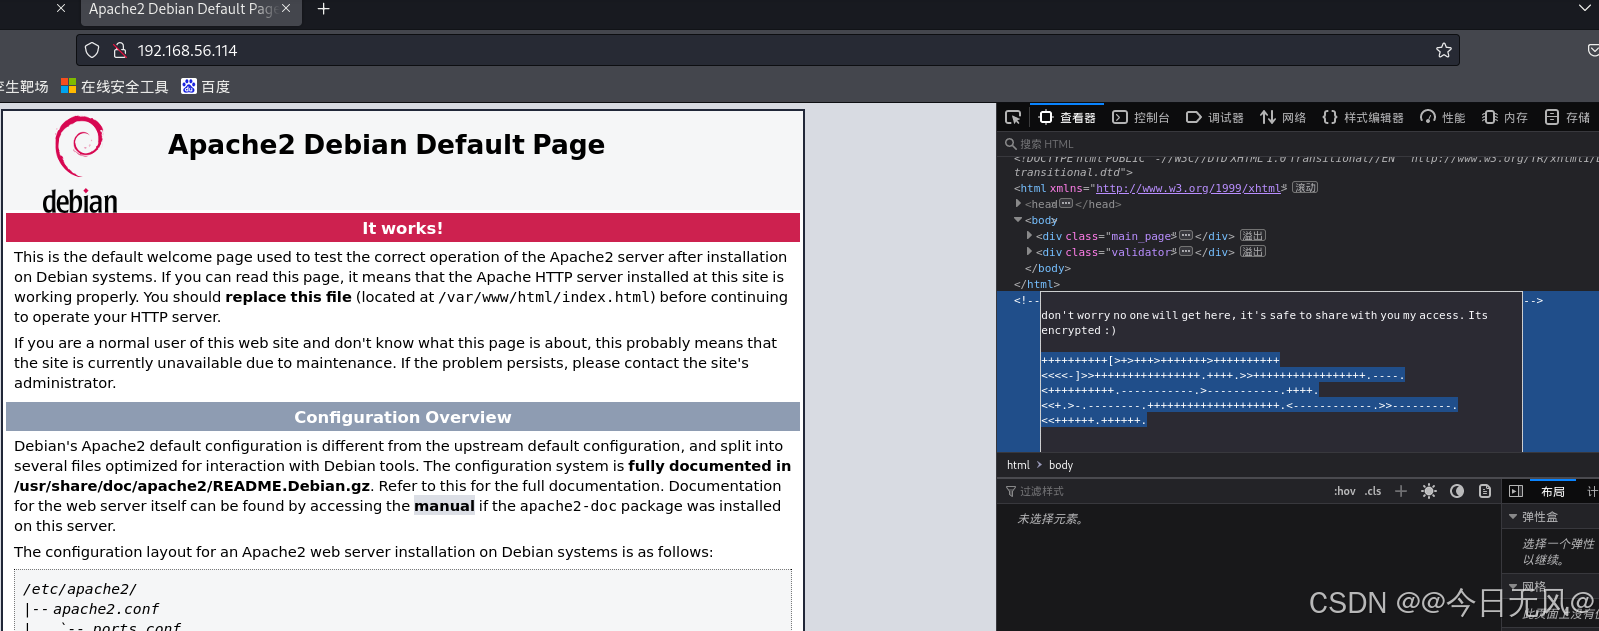Viewport: 1599px width, 631px height.
Task: Toggle the :hov pseudo-class panel
Action: coord(1345,491)
